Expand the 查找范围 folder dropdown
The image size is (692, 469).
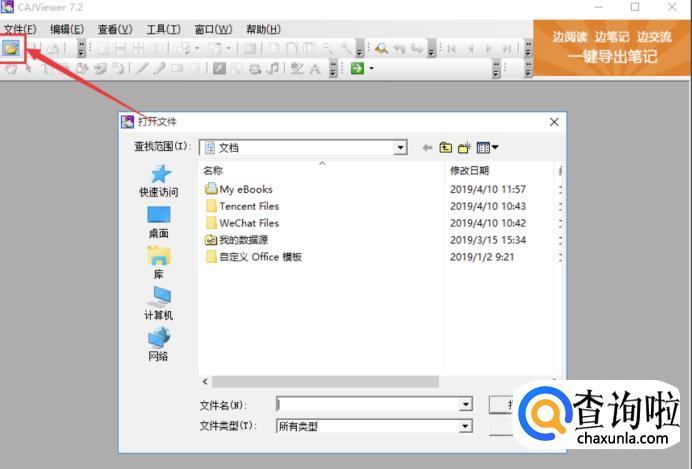[x=400, y=148]
